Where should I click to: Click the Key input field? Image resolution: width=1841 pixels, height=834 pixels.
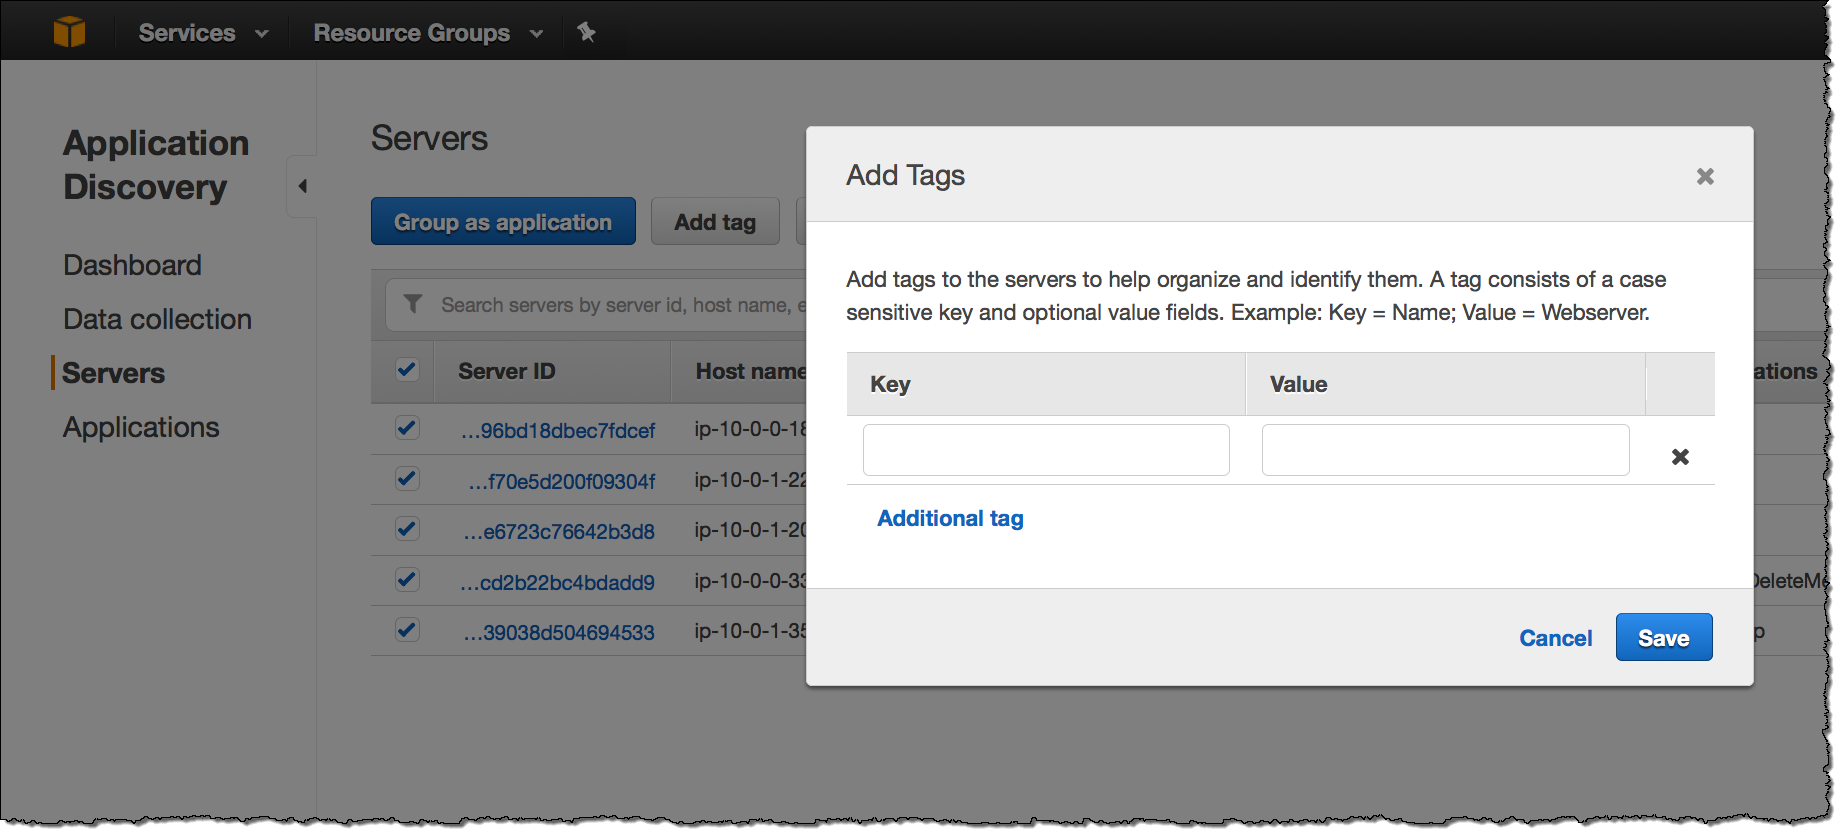(x=1046, y=450)
